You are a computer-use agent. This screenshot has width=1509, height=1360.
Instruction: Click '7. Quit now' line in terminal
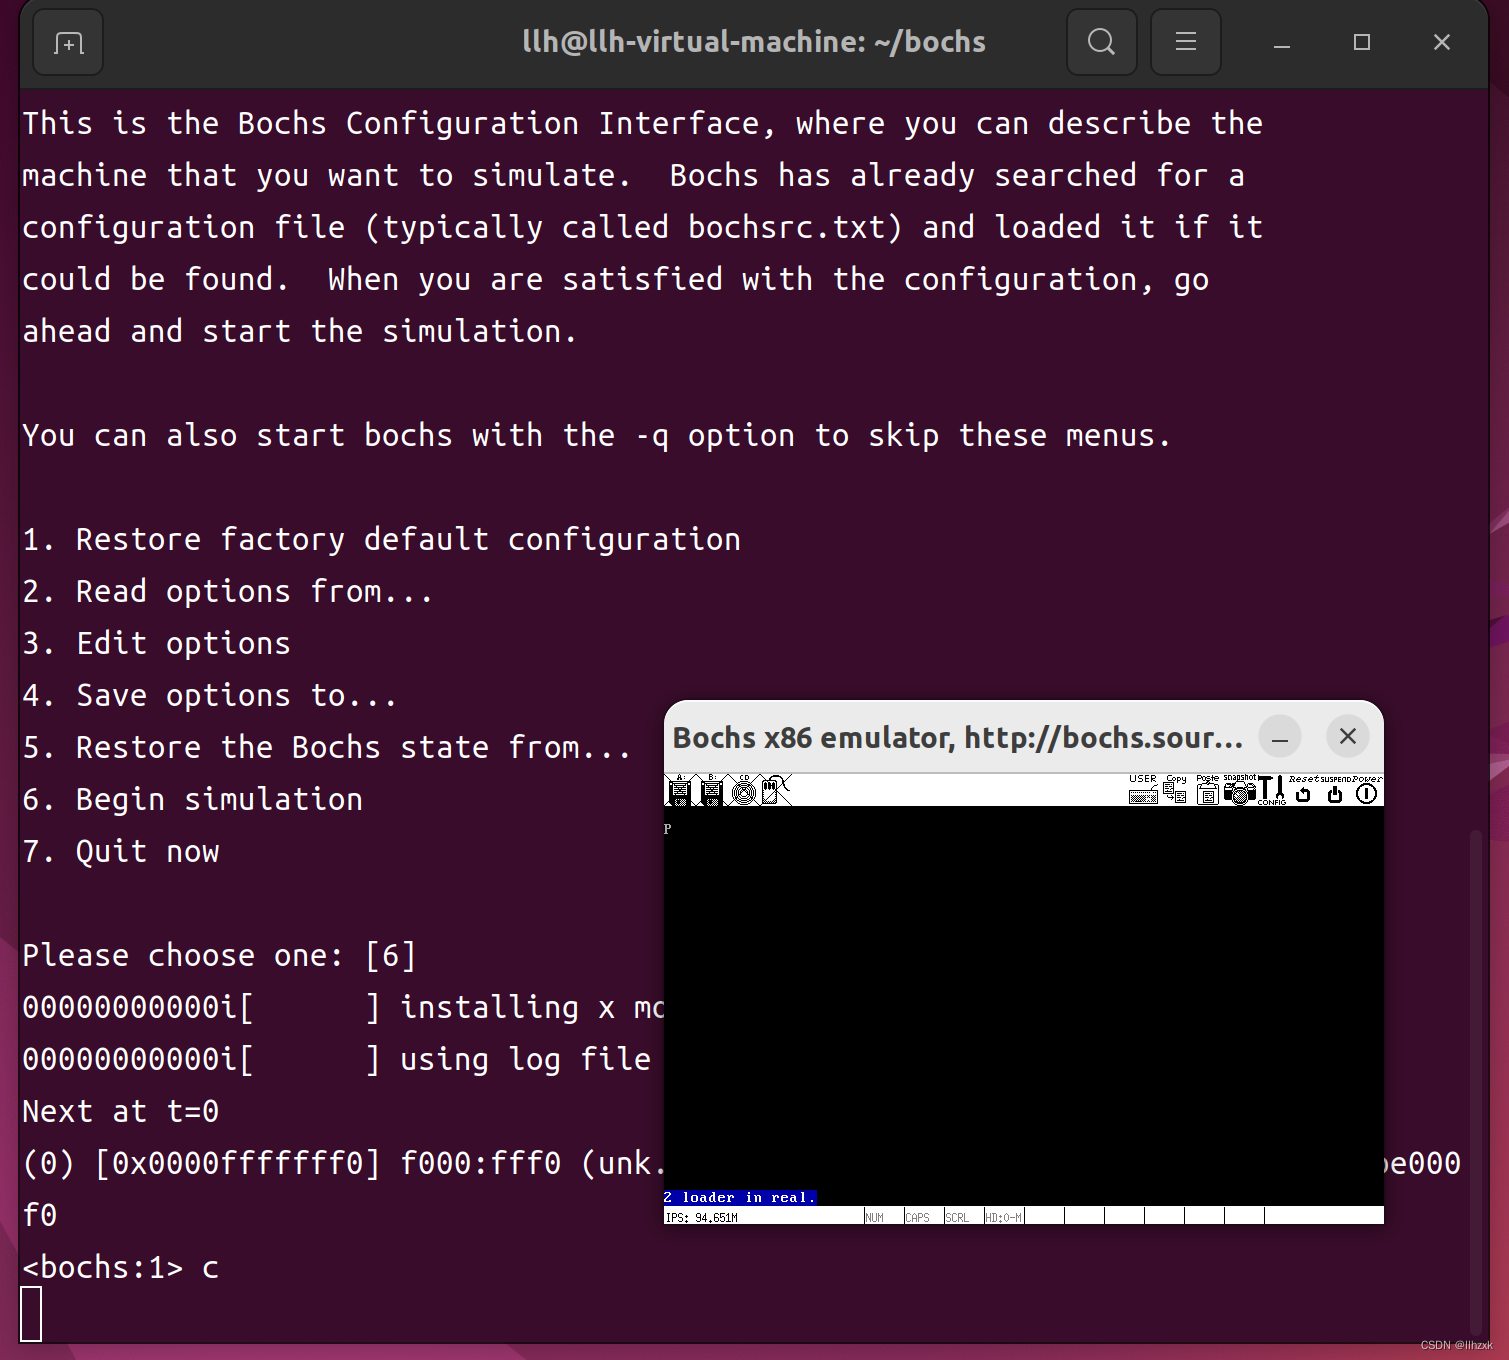pyautogui.click(x=121, y=851)
